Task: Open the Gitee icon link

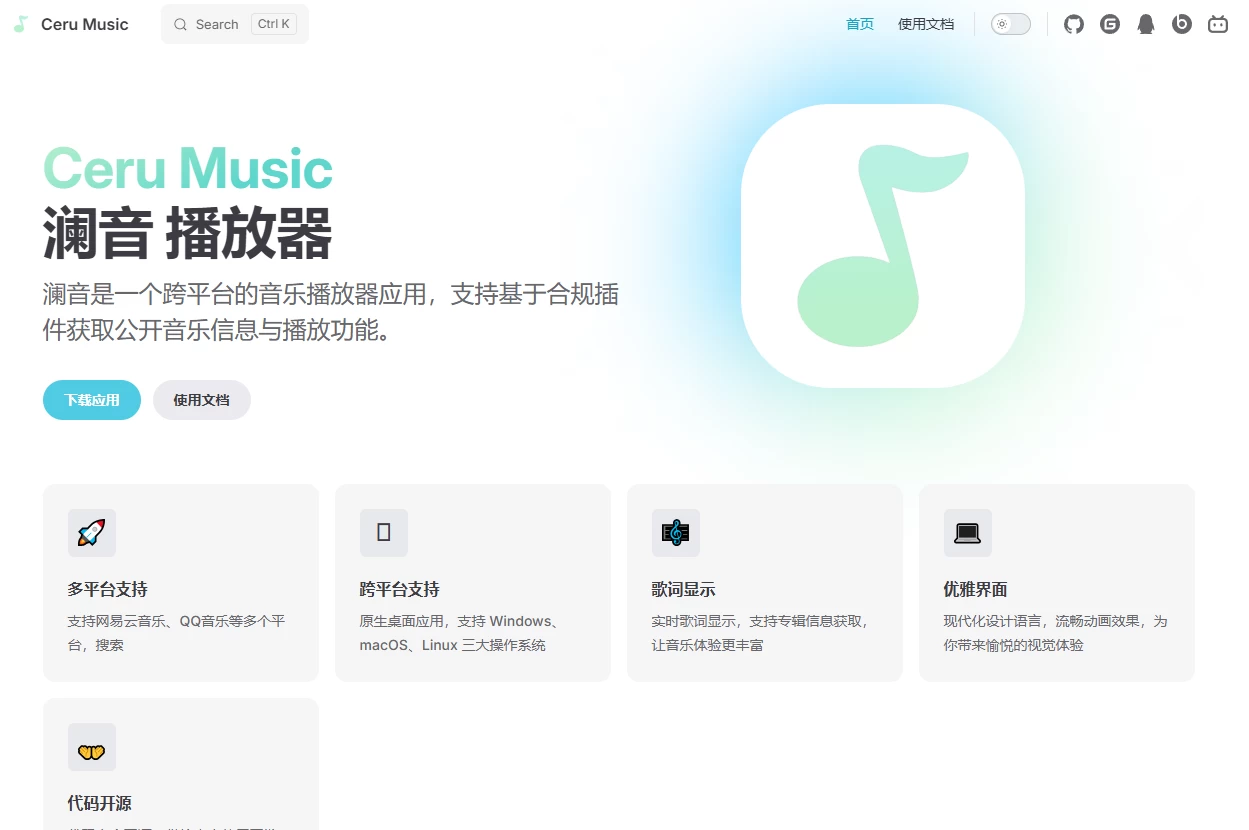Action: [x=1109, y=24]
